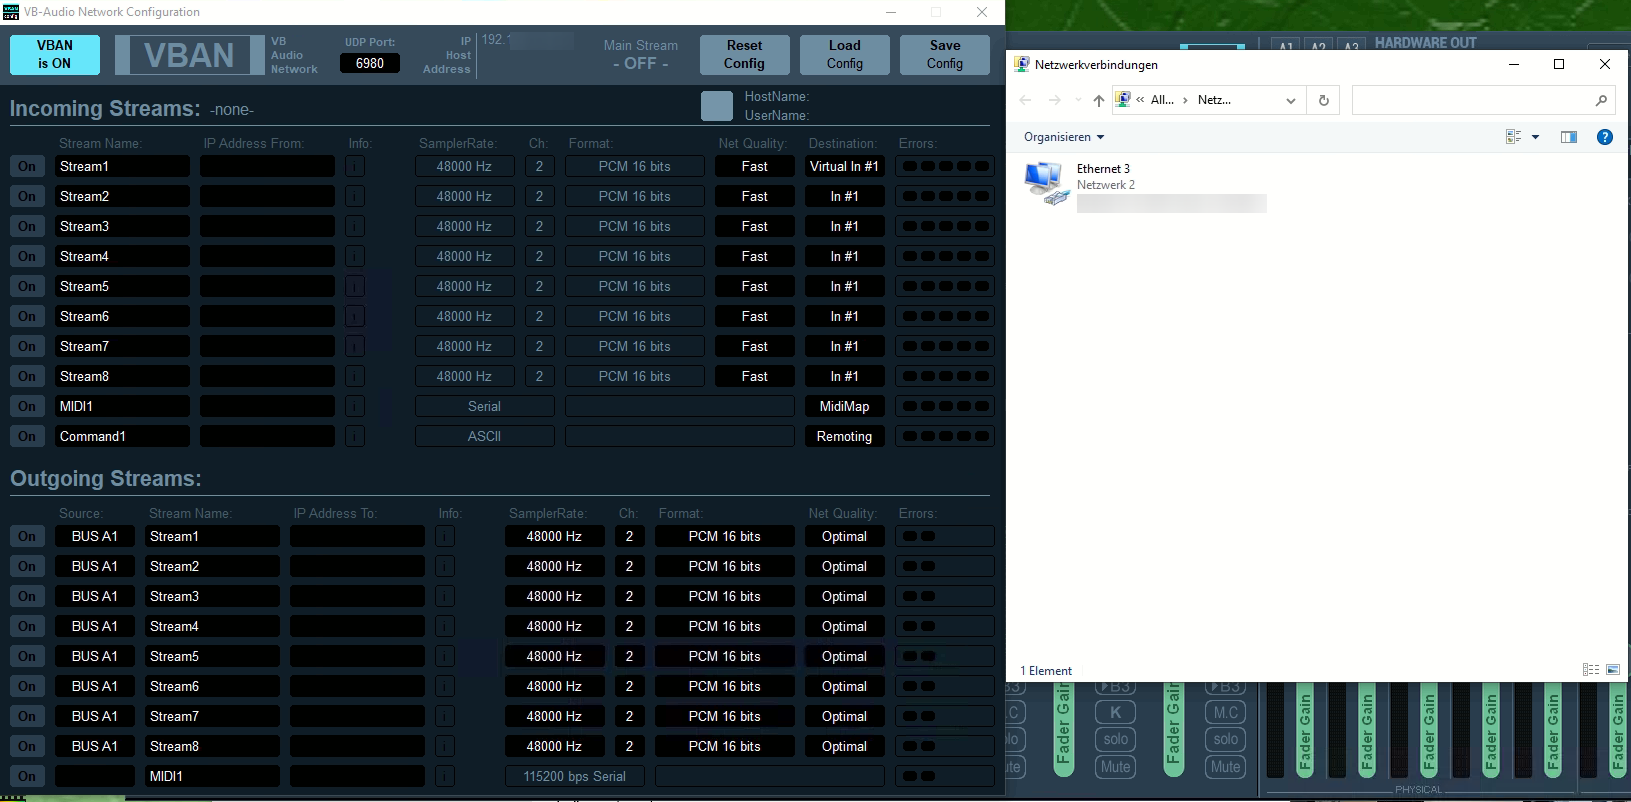Open info icon for outgoing Stream5
The width and height of the screenshot is (1631, 802).
(x=445, y=657)
